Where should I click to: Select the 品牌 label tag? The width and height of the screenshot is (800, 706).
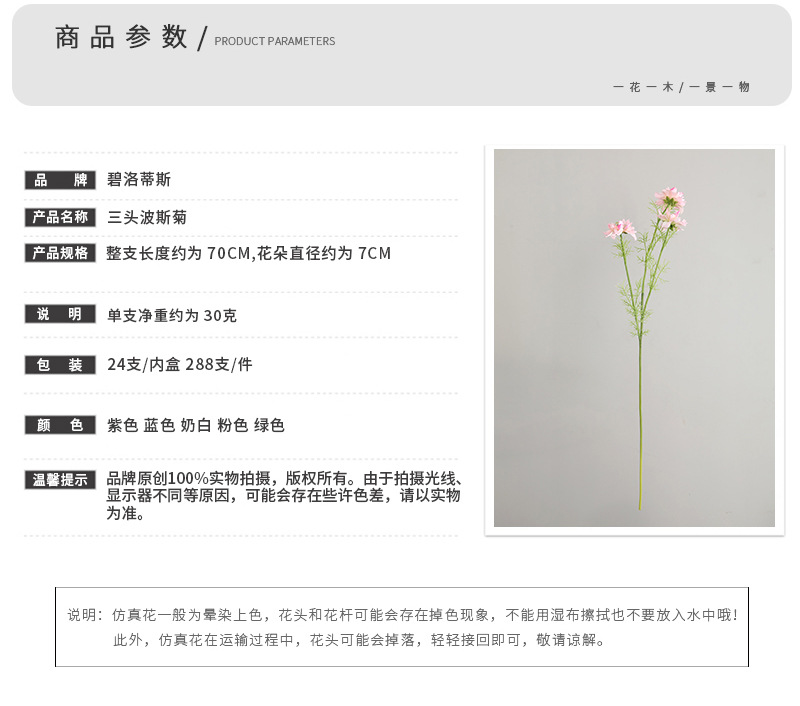tap(60, 180)
